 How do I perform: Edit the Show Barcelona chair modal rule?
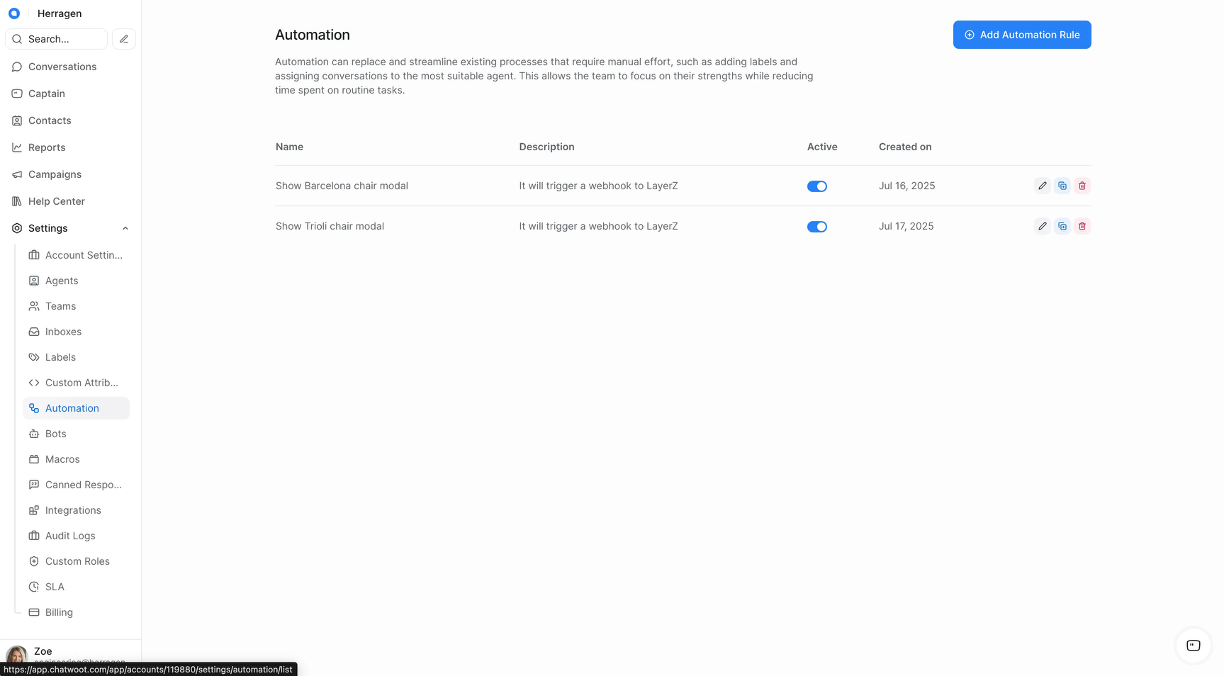(x=1042, y=185)
